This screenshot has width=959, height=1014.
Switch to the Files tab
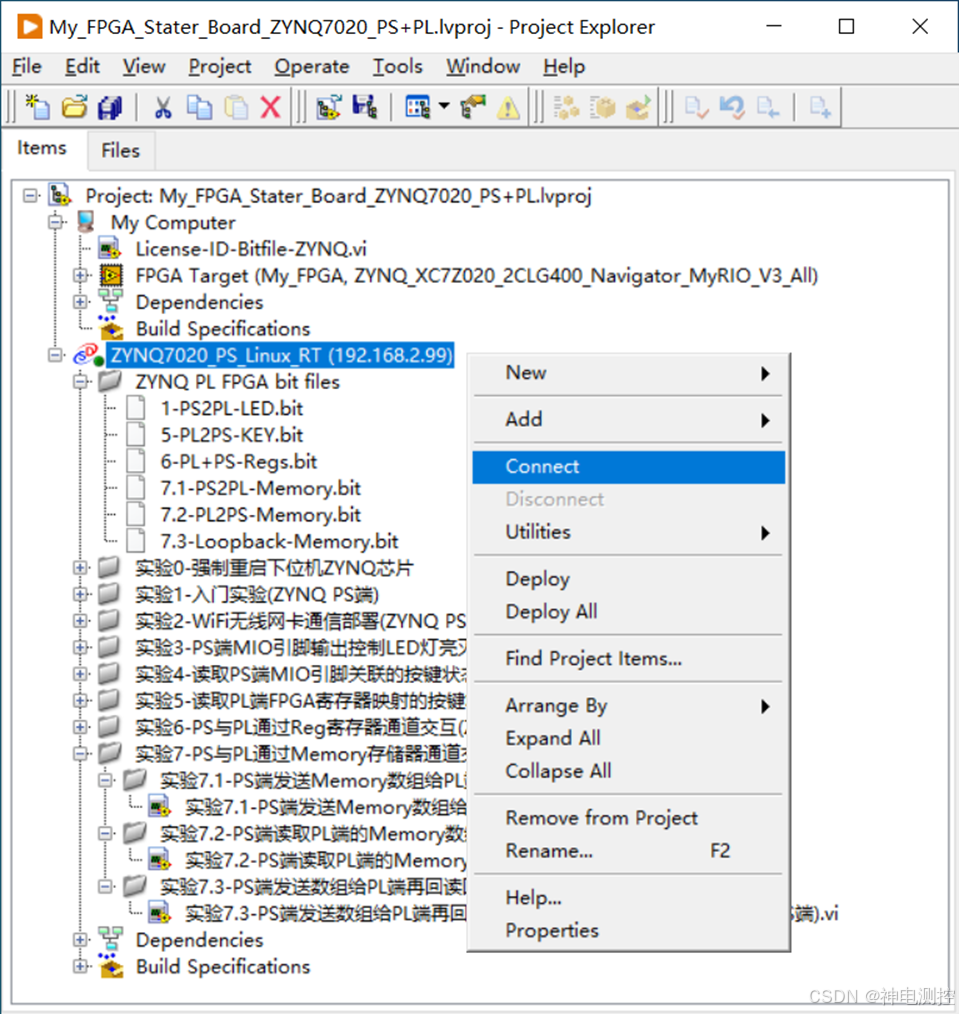pos(120,151)
